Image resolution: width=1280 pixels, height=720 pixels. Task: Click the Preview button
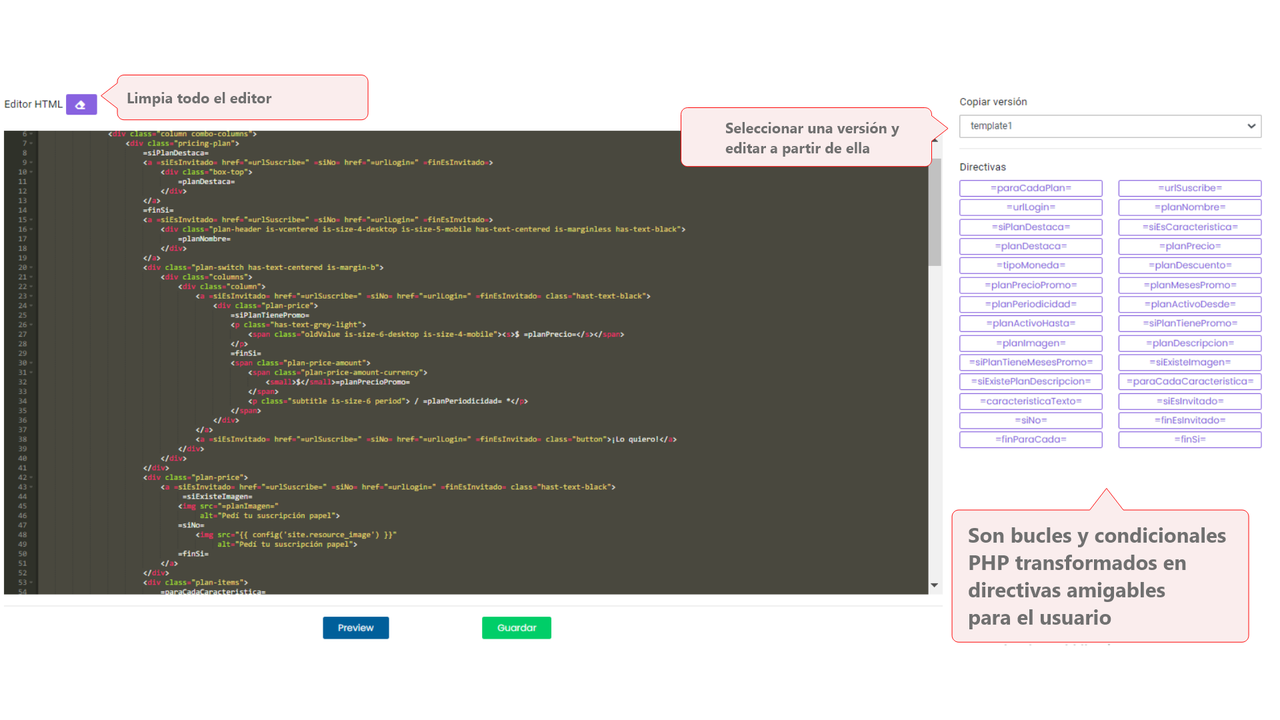(x=355, y=627)
